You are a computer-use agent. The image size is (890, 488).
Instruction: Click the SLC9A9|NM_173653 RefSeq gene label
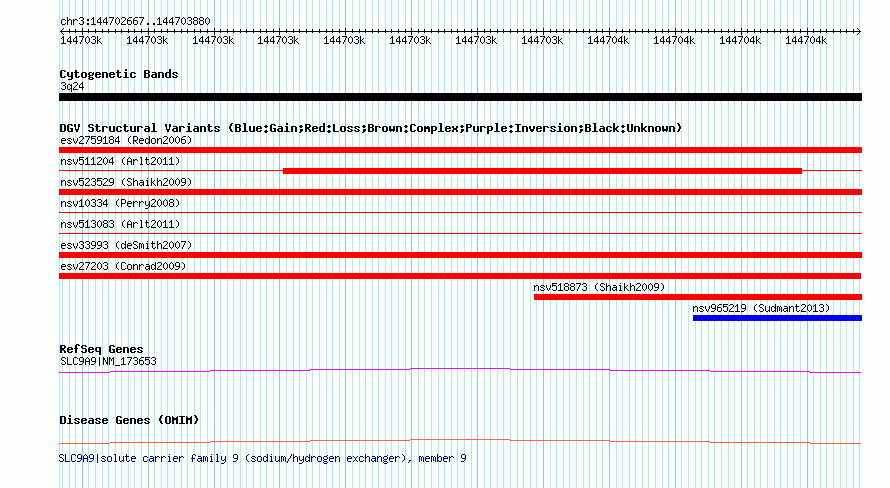pos(108,361)
